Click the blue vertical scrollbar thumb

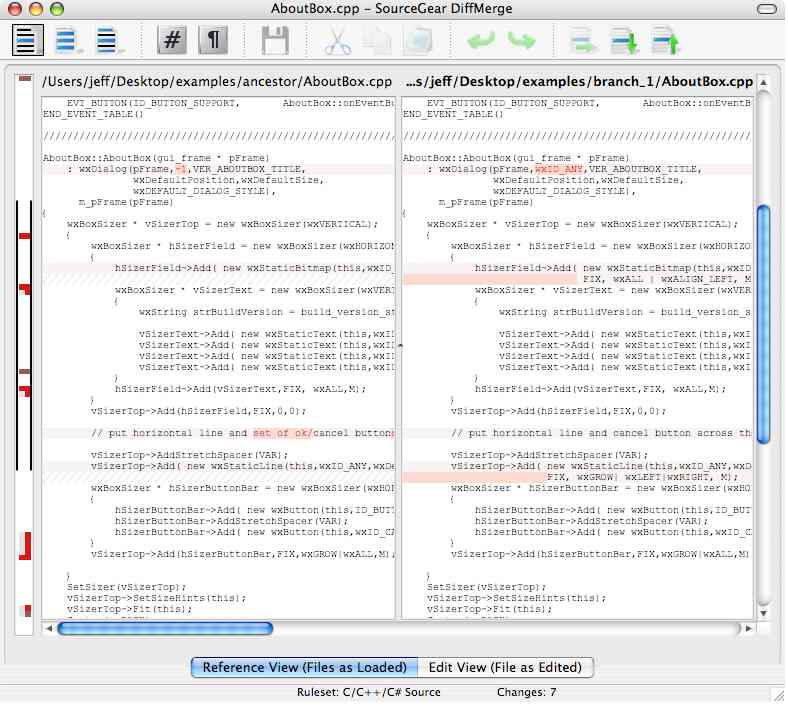click(763, 325)
